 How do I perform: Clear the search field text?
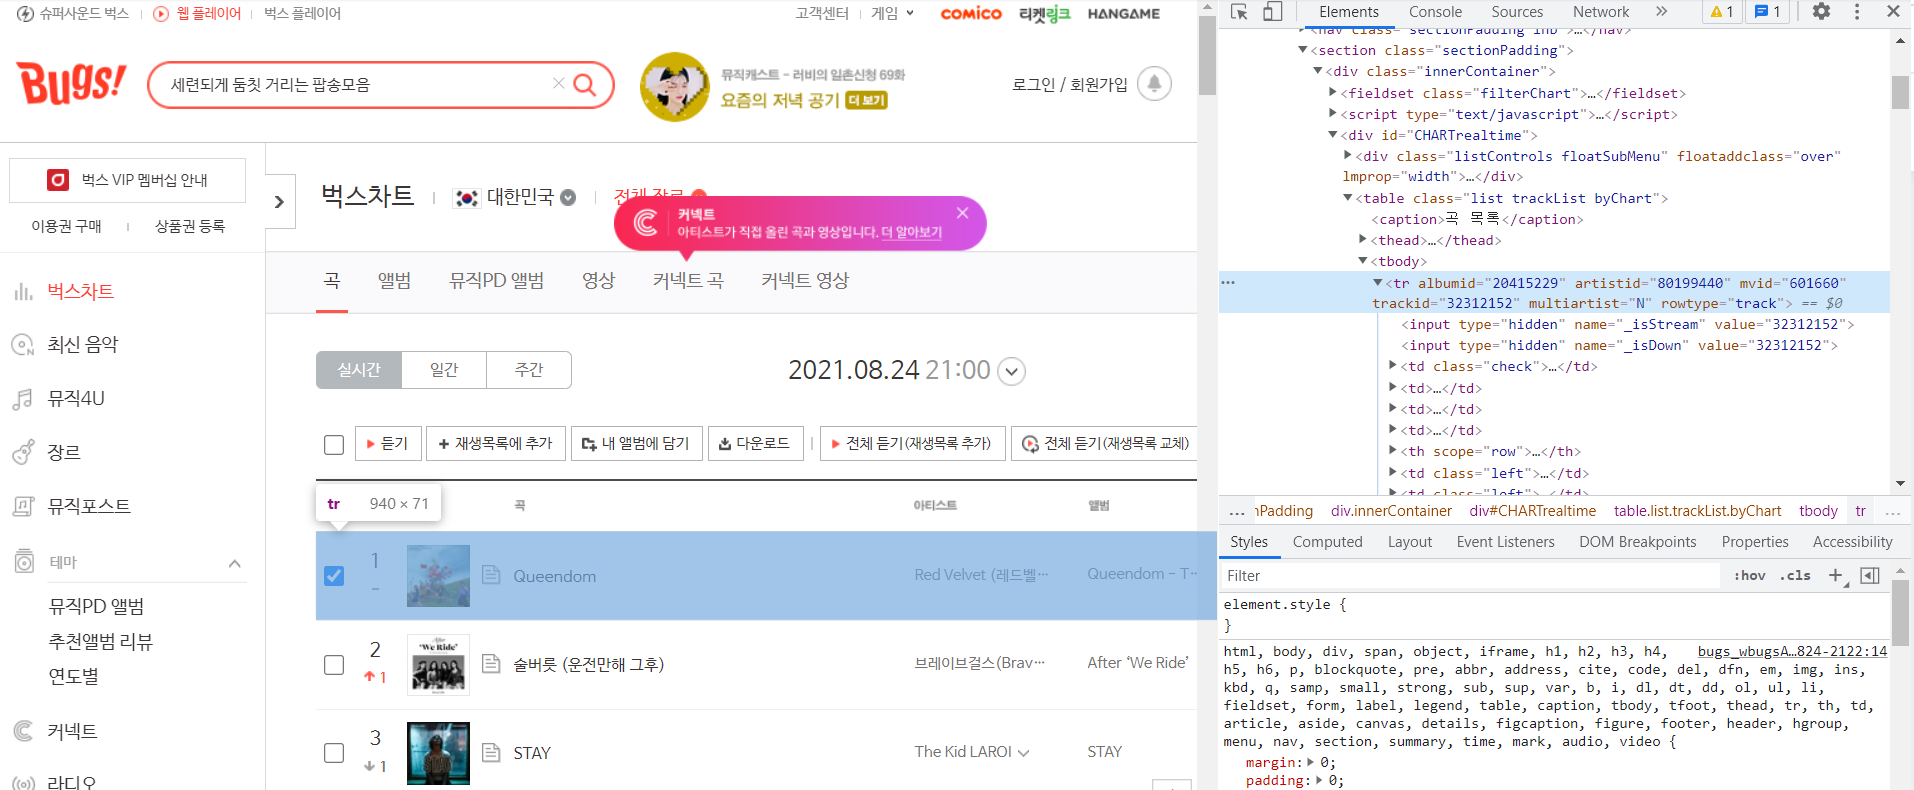[558, 83]
